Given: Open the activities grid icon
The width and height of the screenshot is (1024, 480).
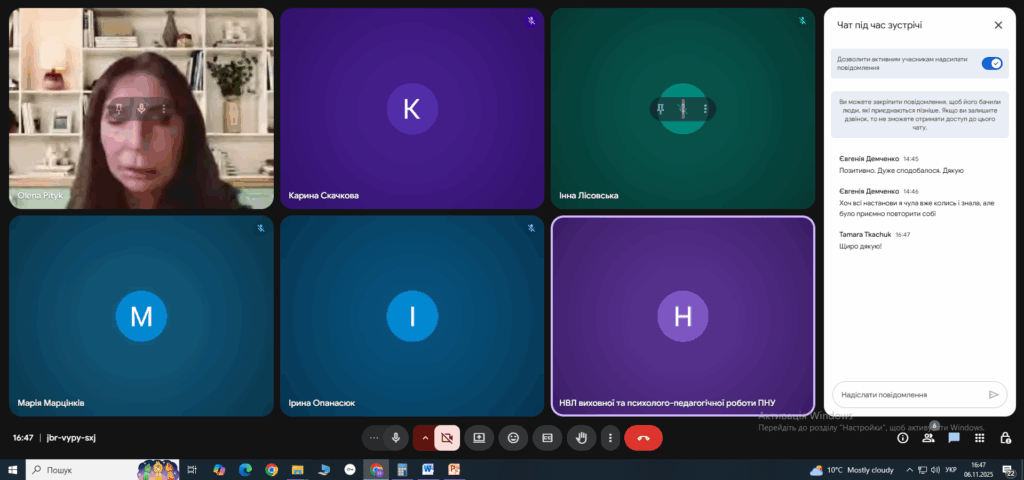Looking at the screenshot, I should point(980,438).
